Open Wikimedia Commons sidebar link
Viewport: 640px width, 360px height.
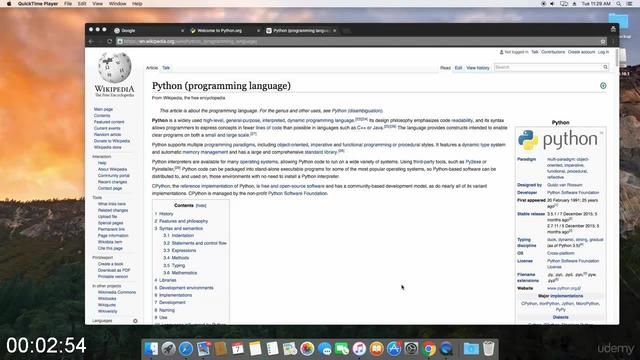[117, 292]
